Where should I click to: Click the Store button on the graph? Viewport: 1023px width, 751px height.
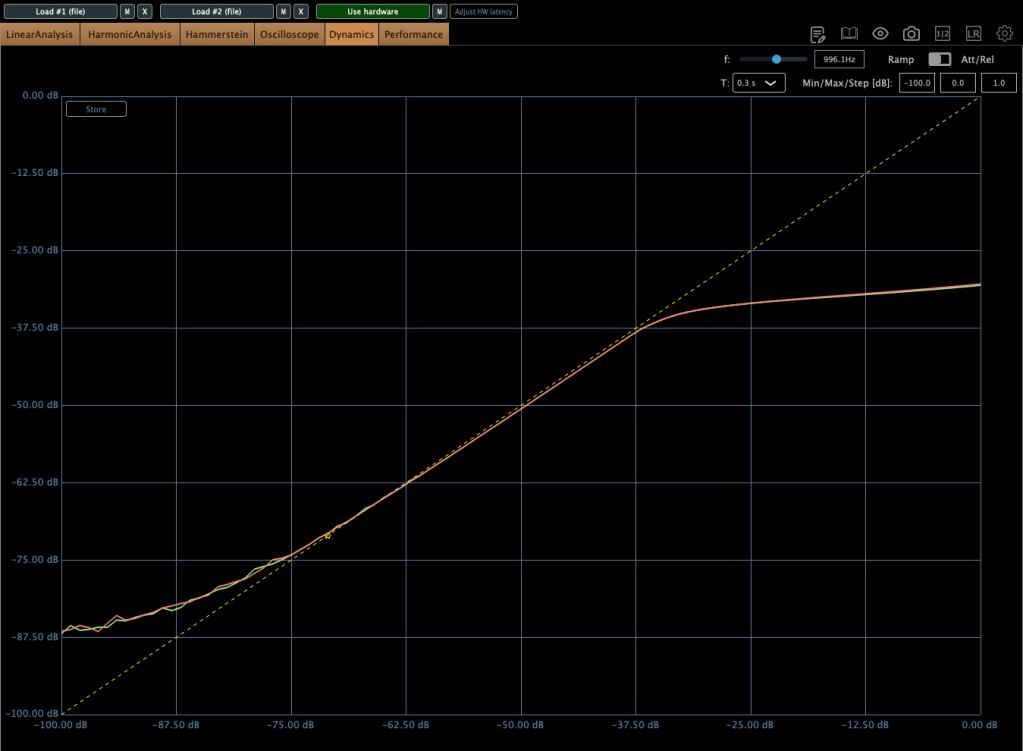click(x=96, y=109)
